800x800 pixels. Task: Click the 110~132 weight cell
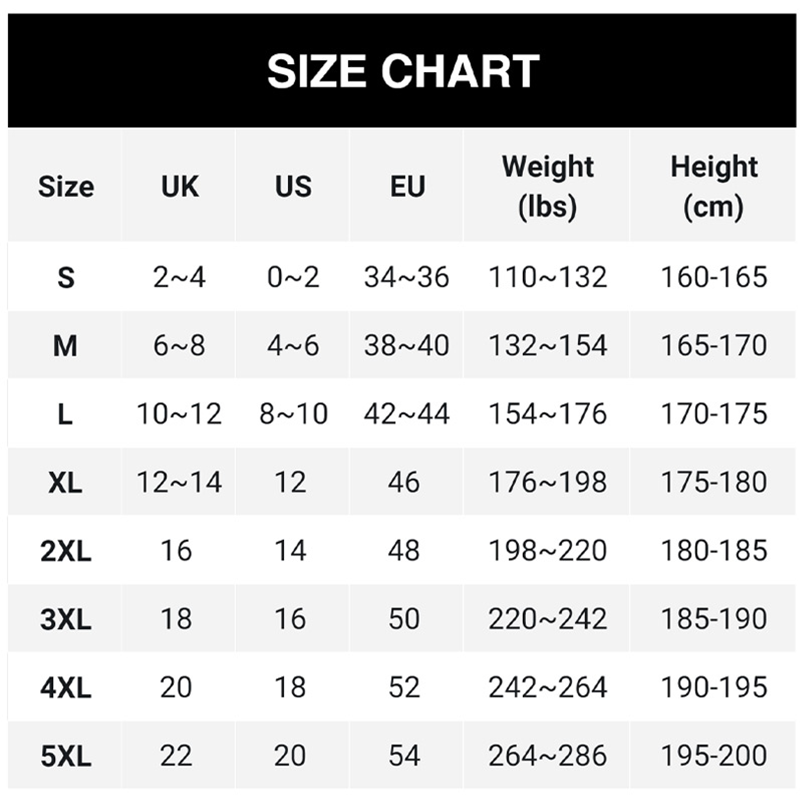coord(547,277)
